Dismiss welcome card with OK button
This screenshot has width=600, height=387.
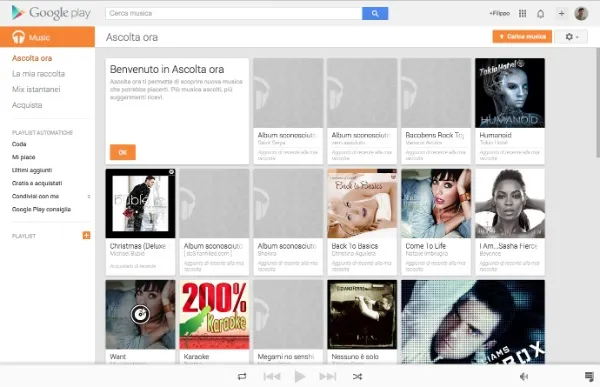click(122, 152)
